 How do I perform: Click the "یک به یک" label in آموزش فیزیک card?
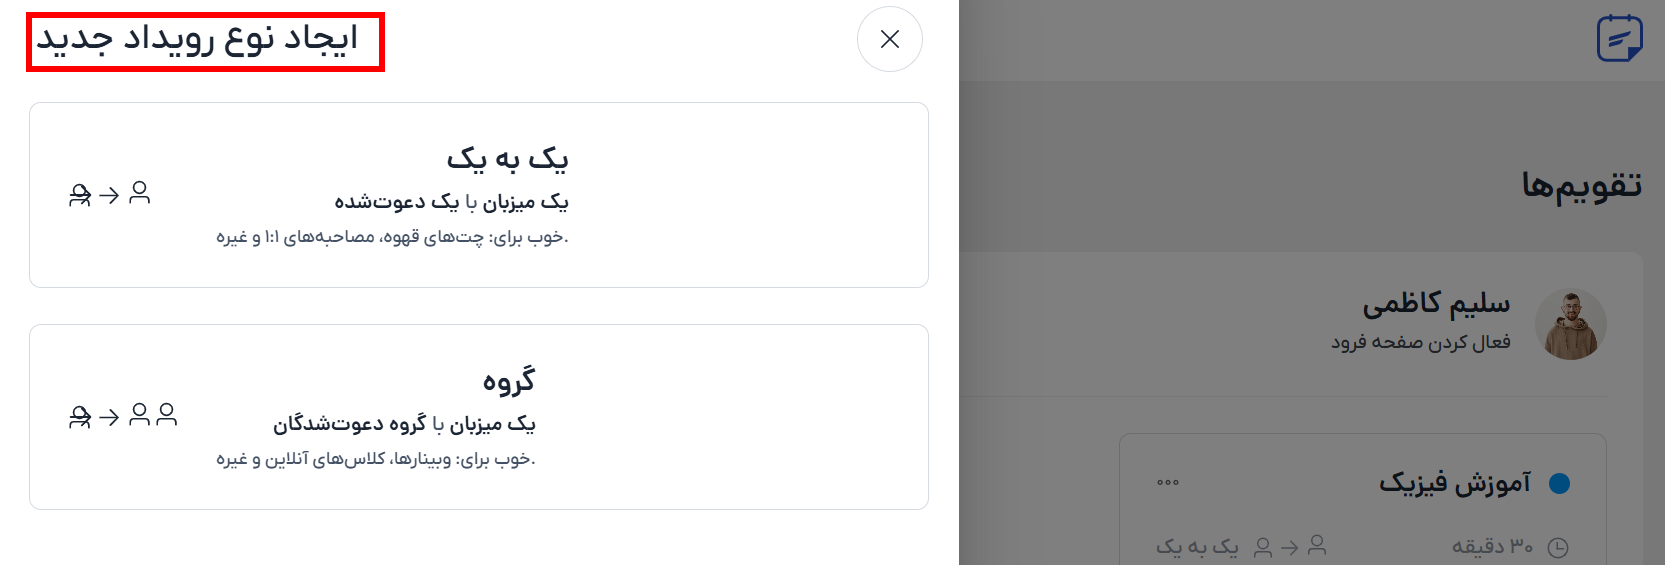[1197, 547]
